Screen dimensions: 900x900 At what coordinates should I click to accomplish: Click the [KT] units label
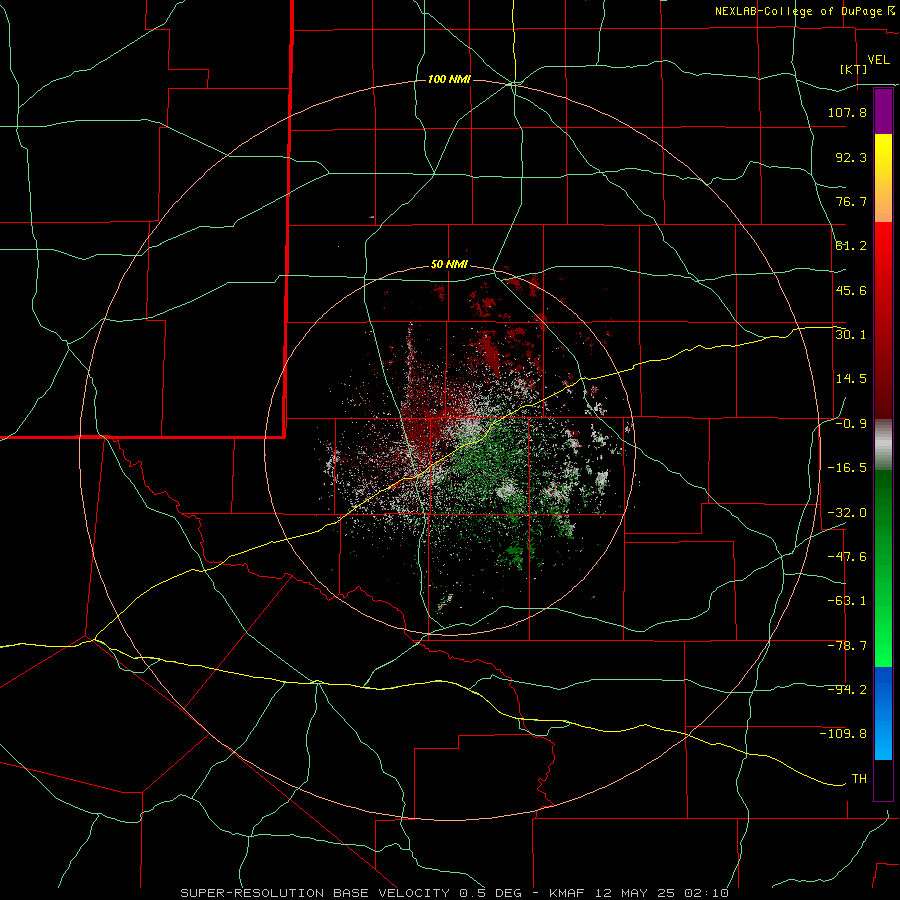click(854, 69)
